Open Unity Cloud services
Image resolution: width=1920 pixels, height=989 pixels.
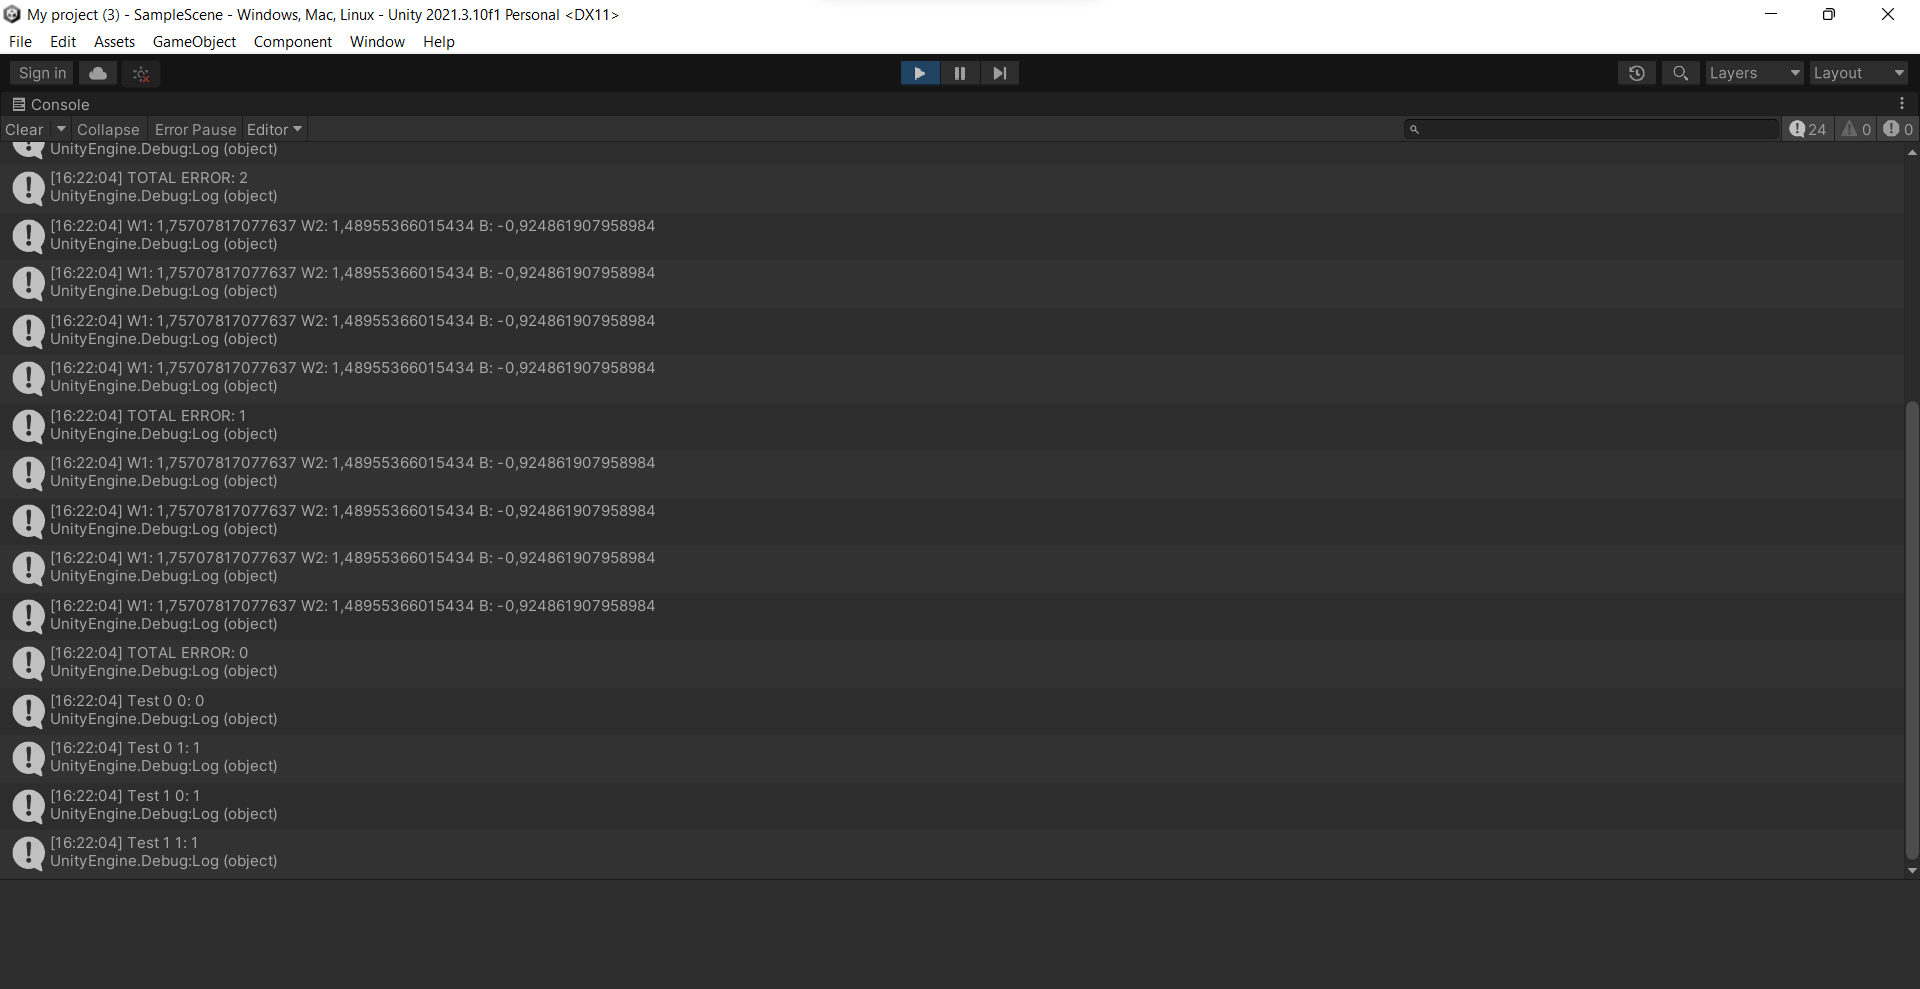(96, 73)
